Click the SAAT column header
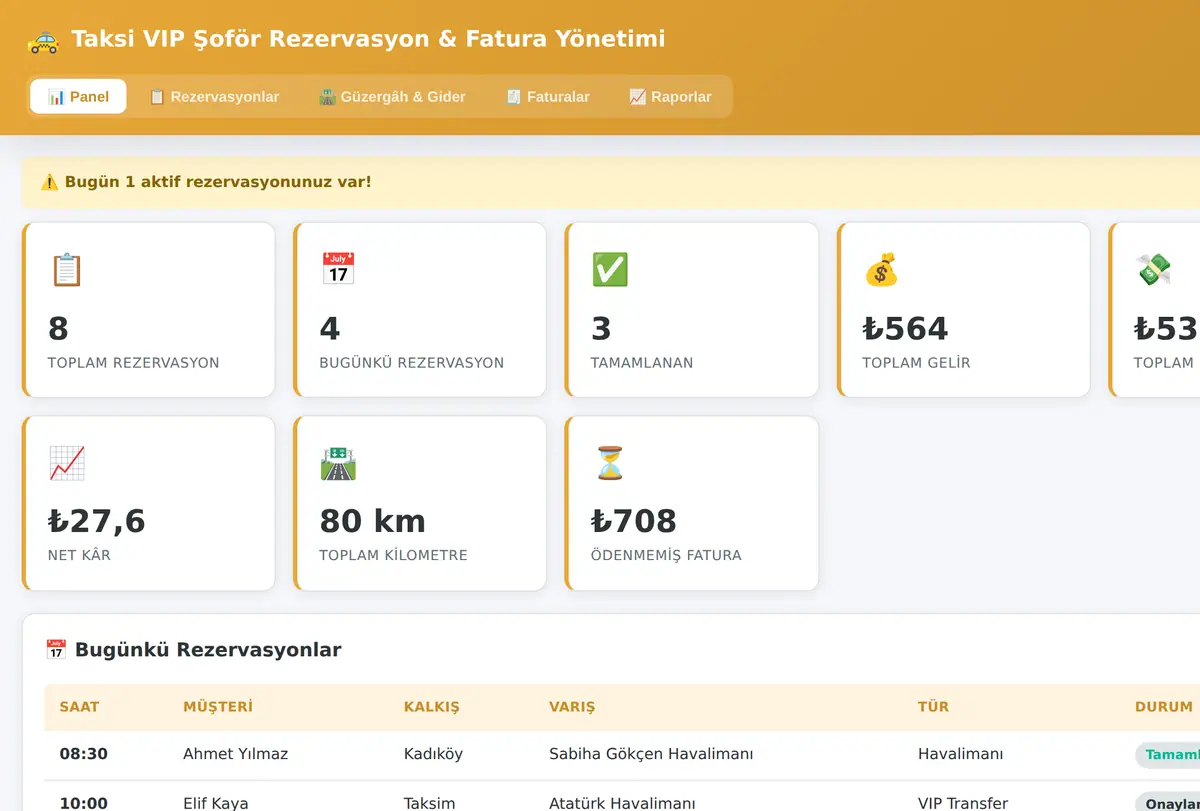 [x=79, y=707]
